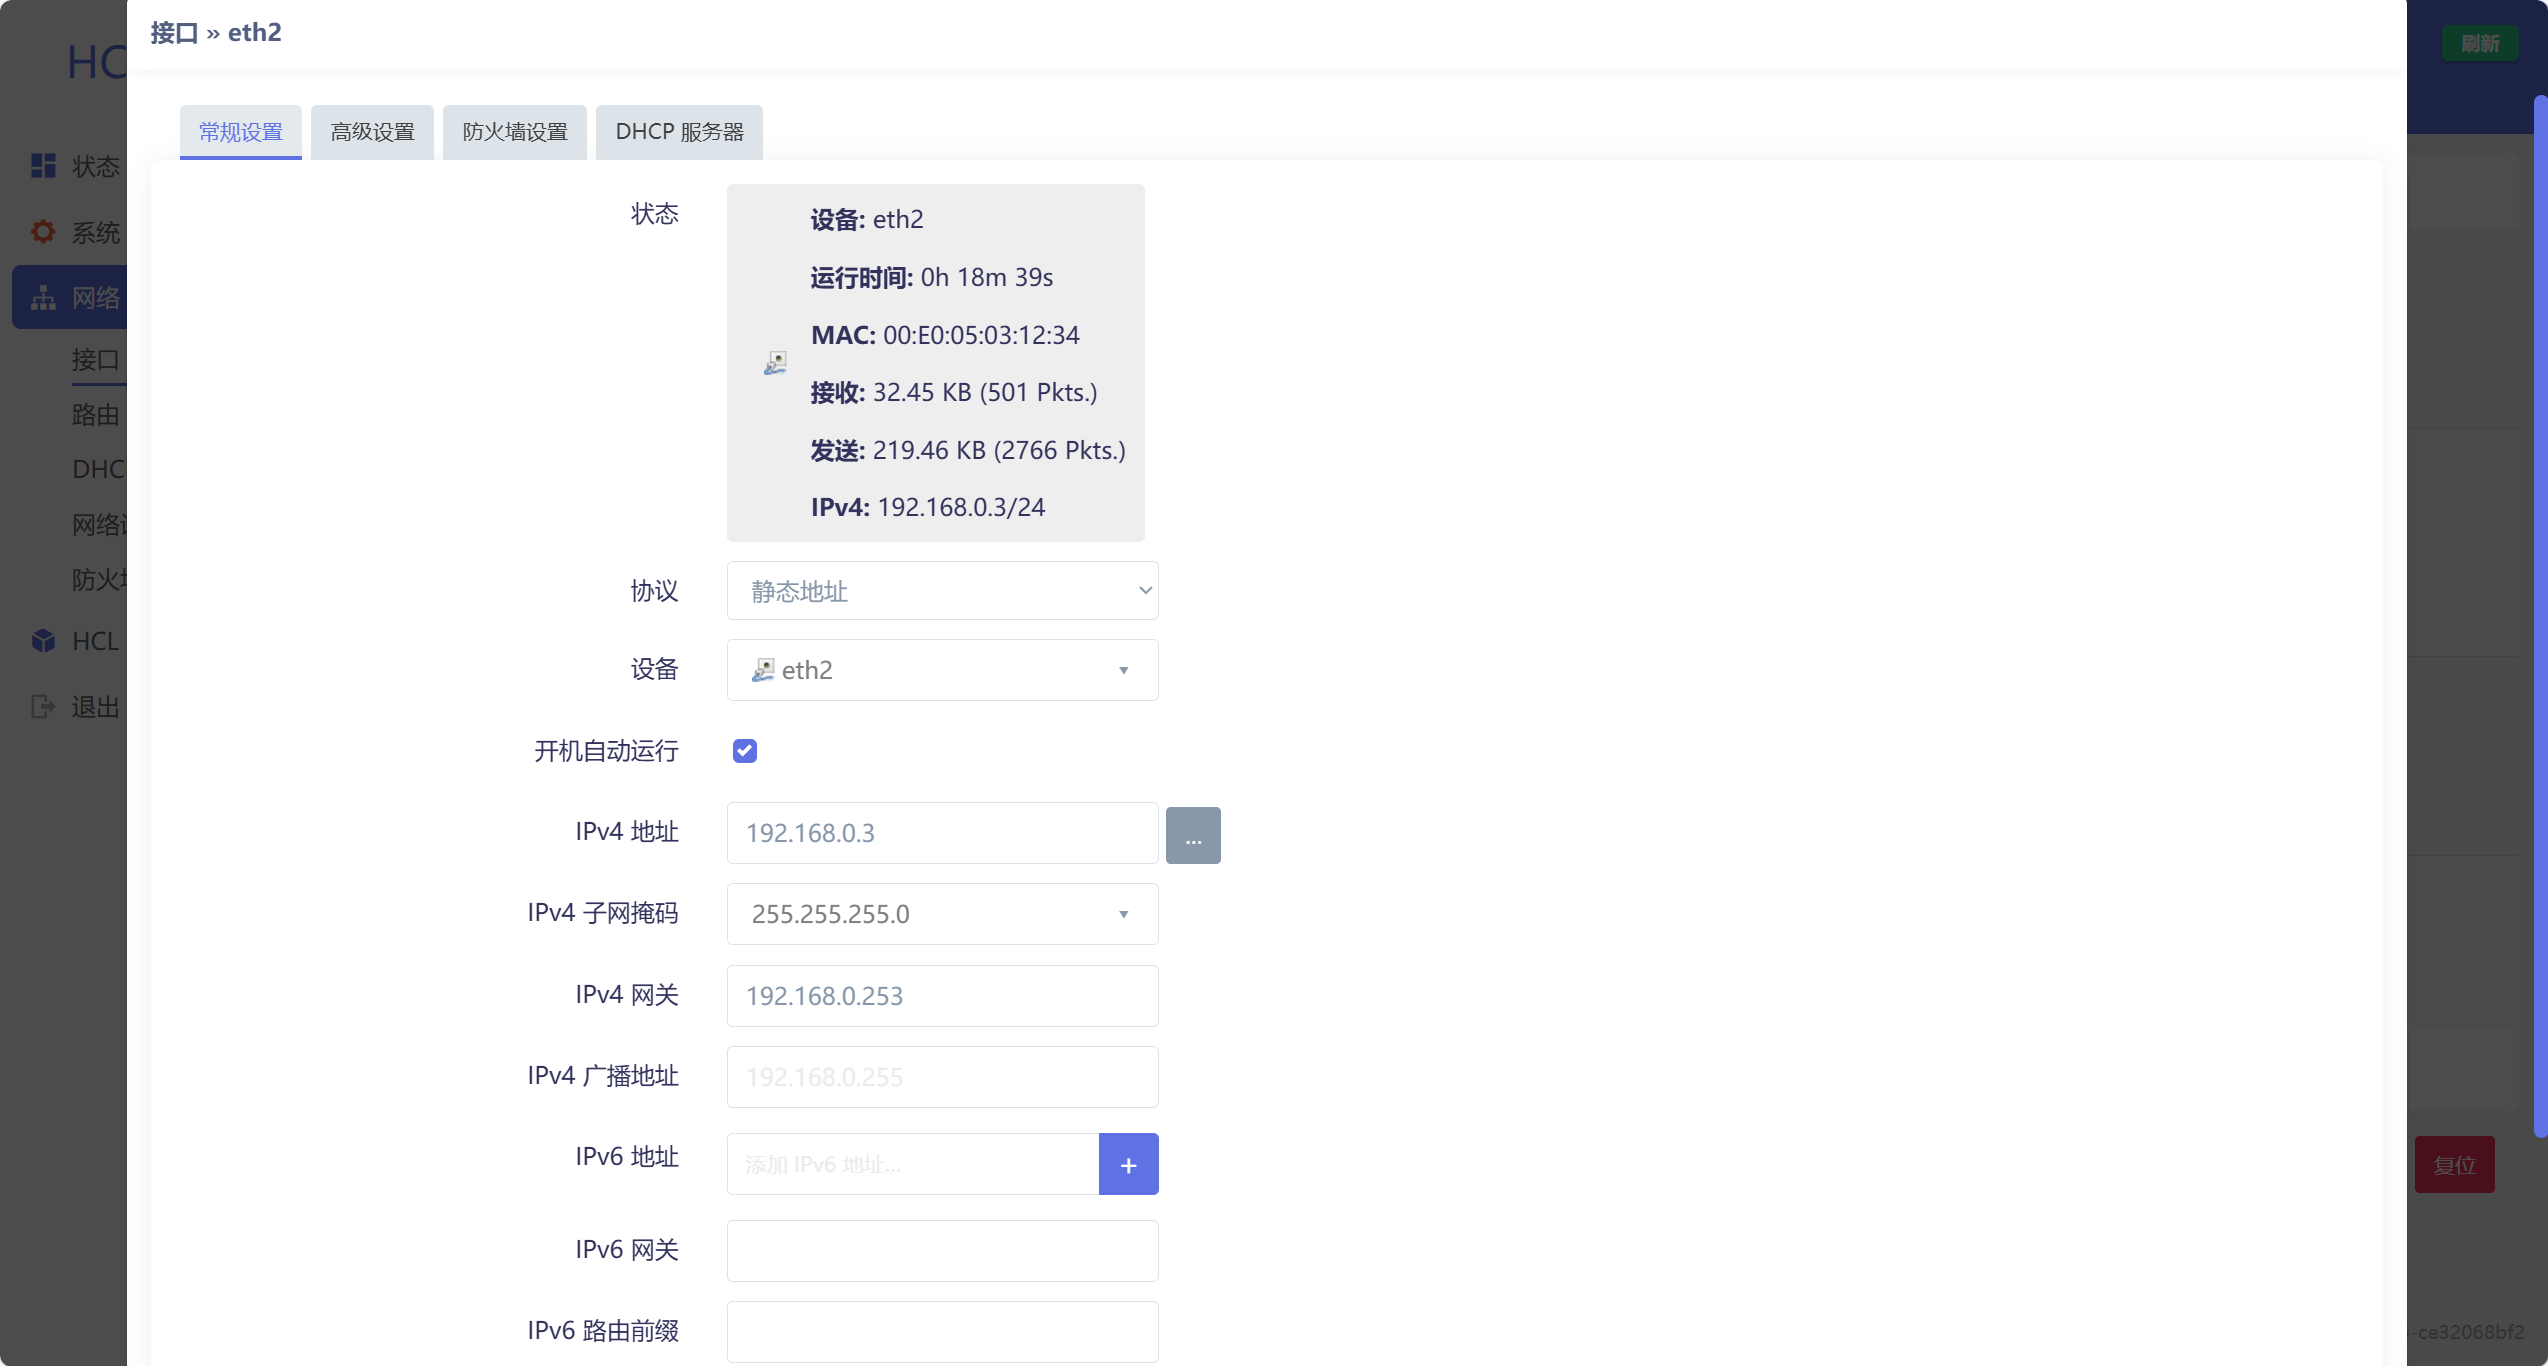
Task: Click the HCL cube icon in sidebar
Action: pyautogui.click(x=43, y=641)
